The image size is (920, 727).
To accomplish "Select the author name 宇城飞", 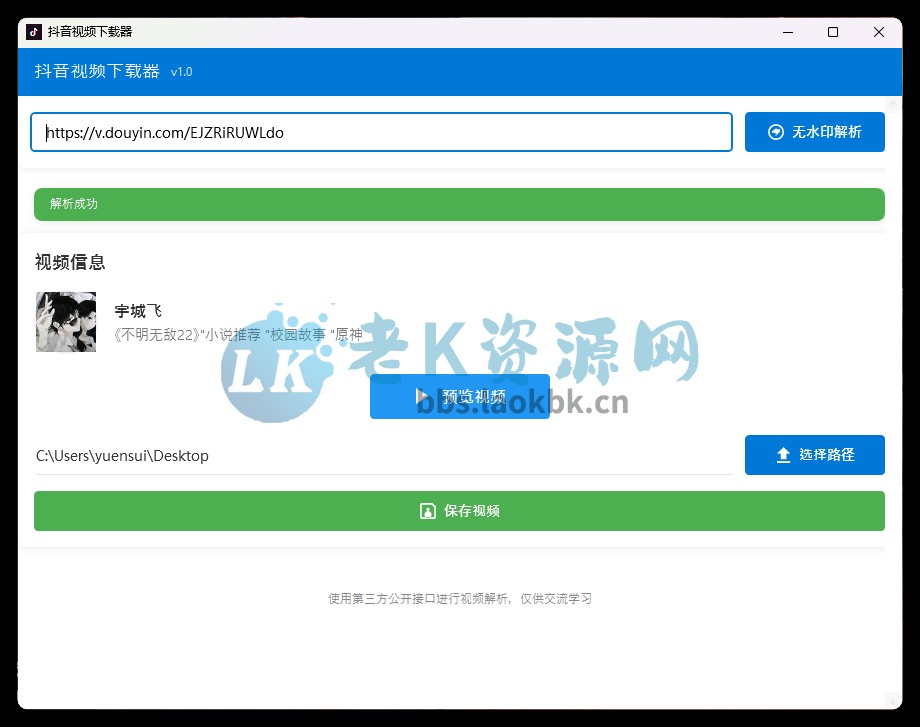I will [138, 310].
